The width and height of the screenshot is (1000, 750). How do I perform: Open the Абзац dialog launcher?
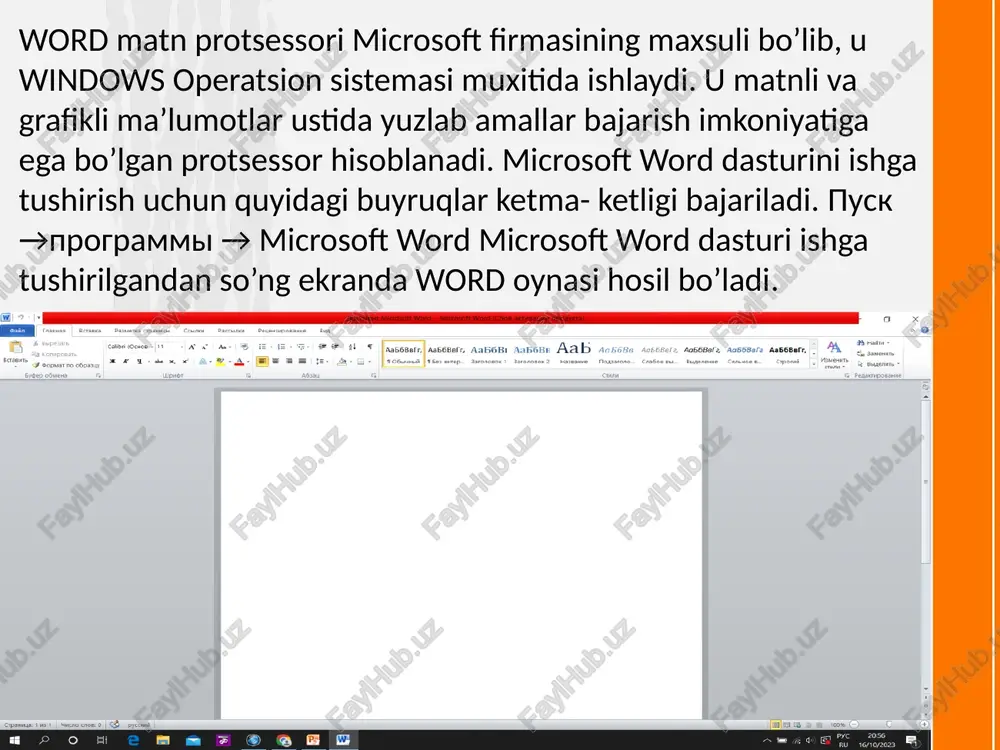click(374, 376)
